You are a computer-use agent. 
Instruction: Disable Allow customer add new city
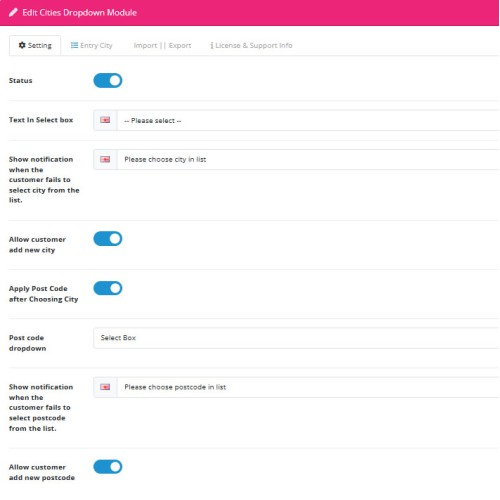108,239
